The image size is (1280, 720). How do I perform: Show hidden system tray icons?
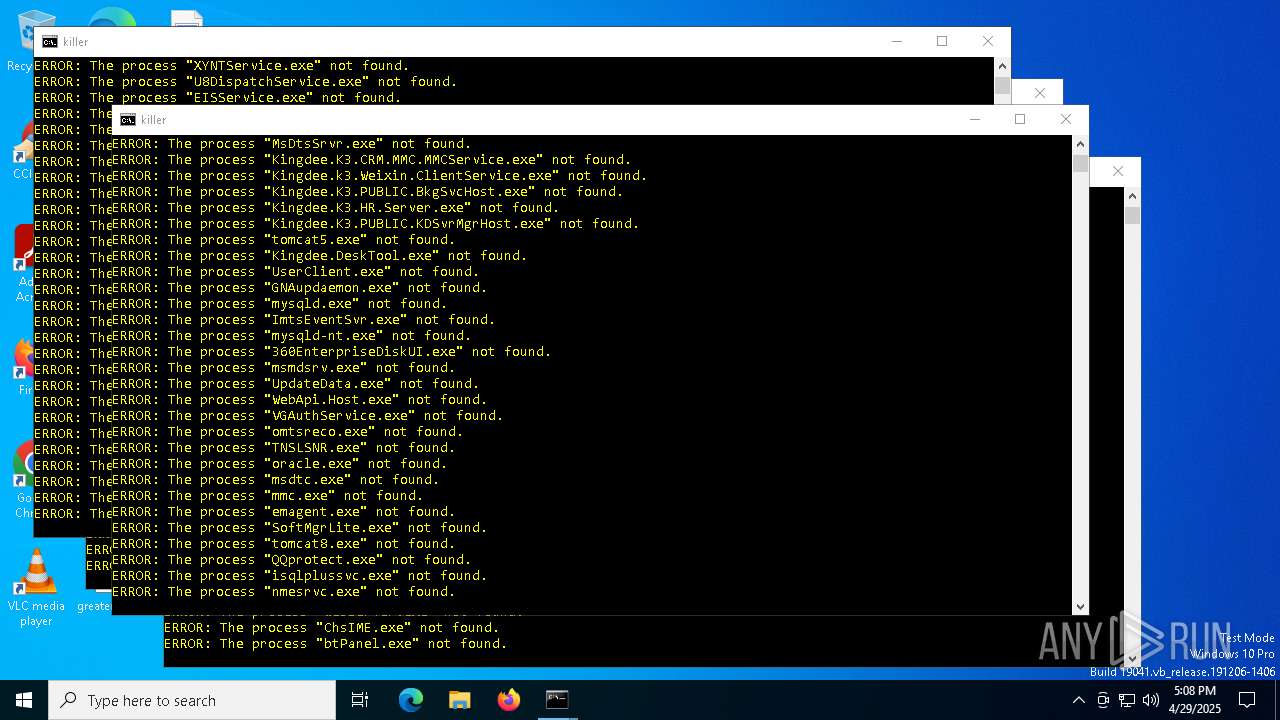(x=1078, y=700)
